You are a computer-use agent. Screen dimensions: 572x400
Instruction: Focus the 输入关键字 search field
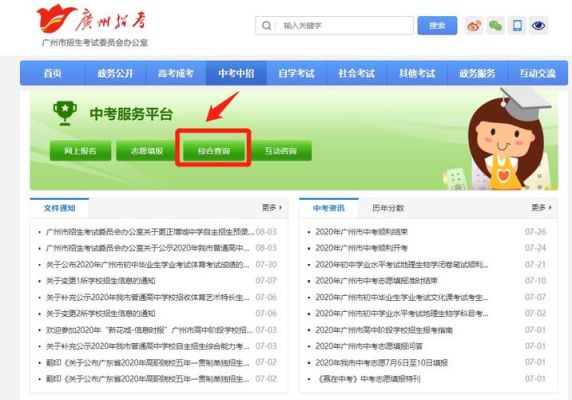pyautogui.click(x=345, y=26)
